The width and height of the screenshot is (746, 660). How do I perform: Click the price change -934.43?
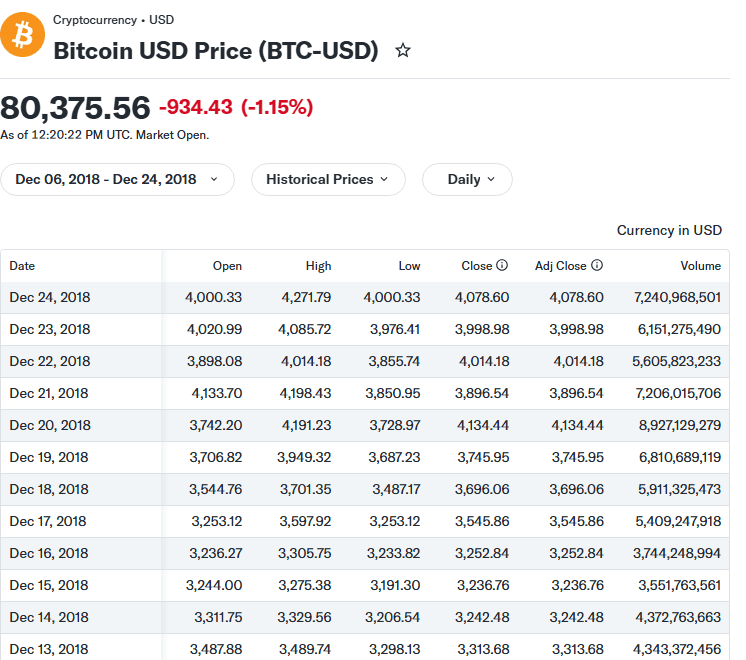coord(196,107)
